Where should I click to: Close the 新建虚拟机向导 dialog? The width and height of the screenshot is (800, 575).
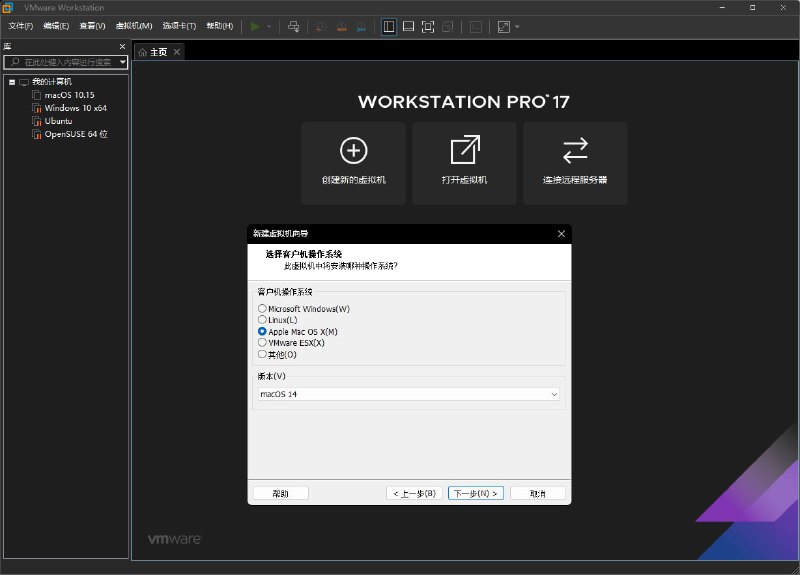tap(561, 234)
